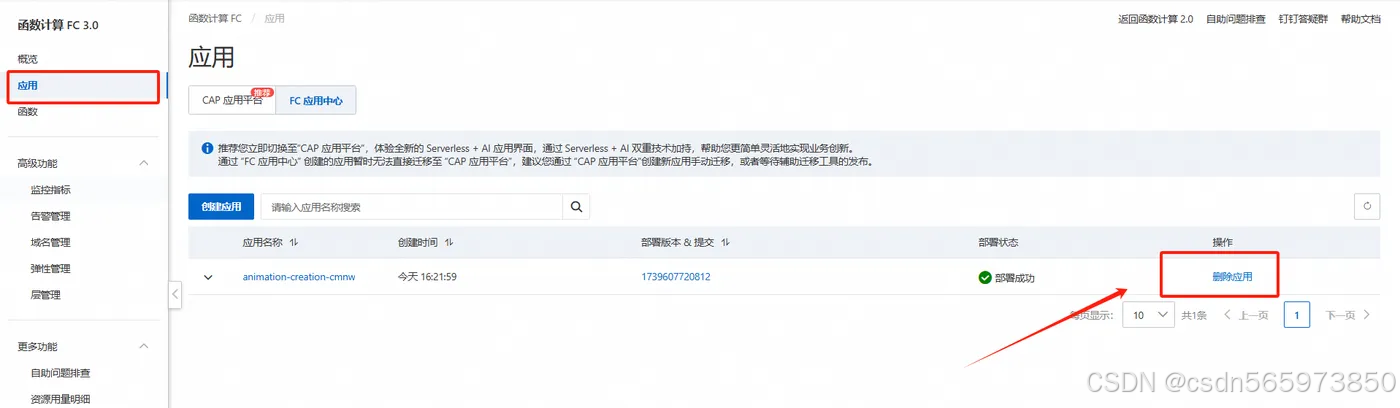Screen dimensions: 1400x408
Task: Sort by 部署版本 & 提交 column
Action: coord(725,243)
